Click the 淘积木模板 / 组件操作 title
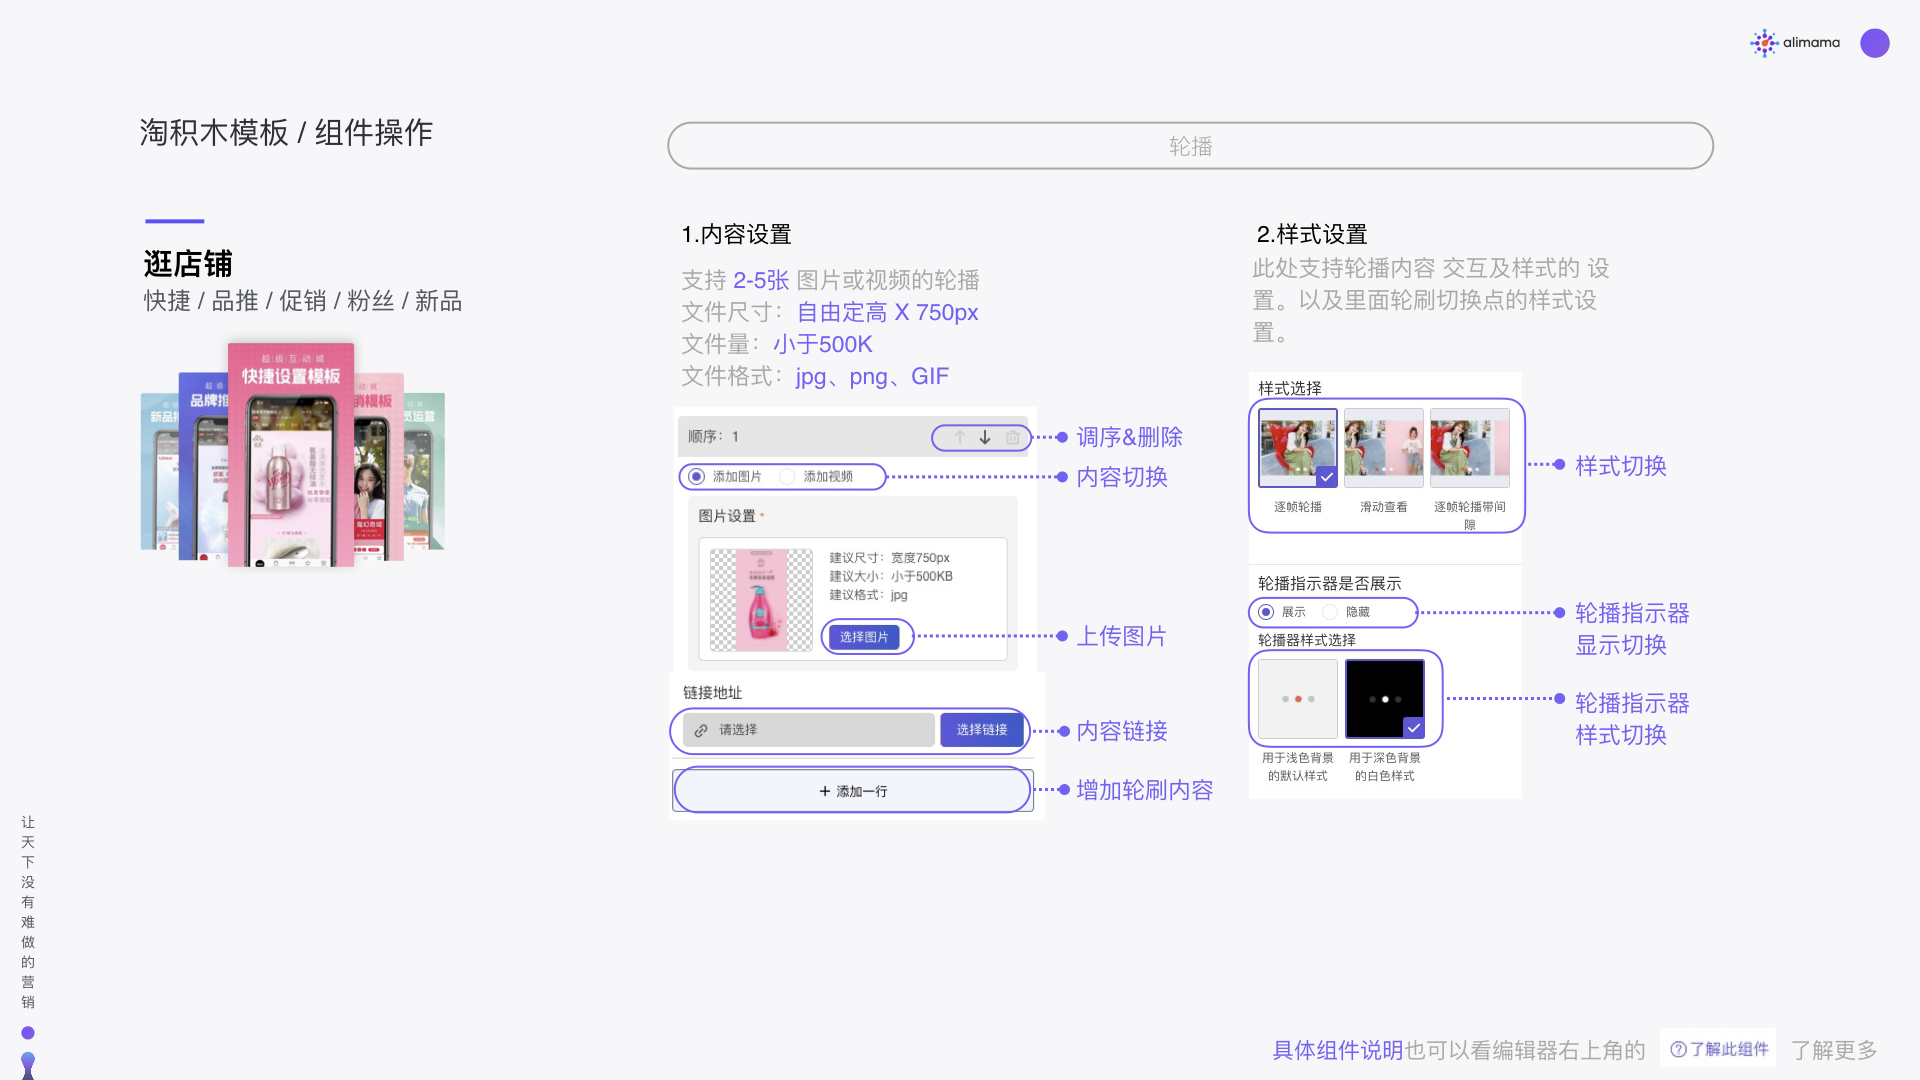This screenshot has height=1080, width=1920. point(286,132)
